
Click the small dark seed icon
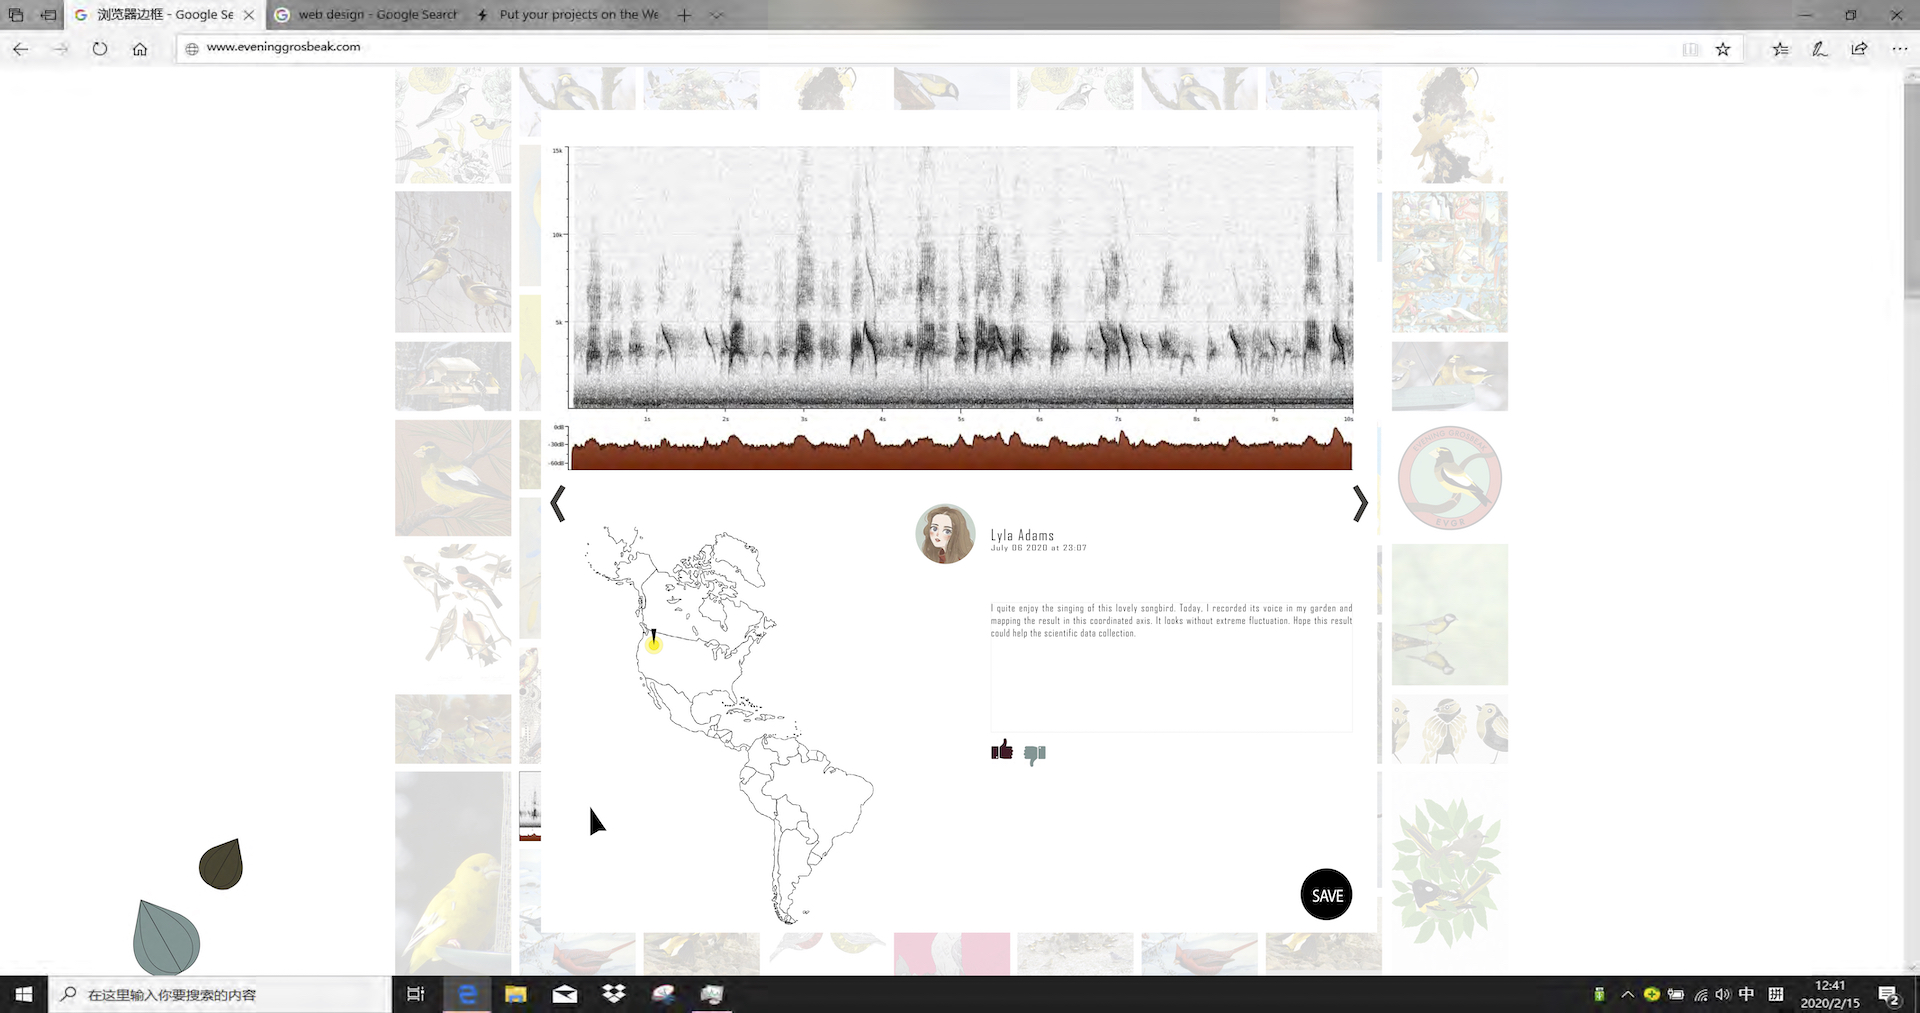coord(221,865)
